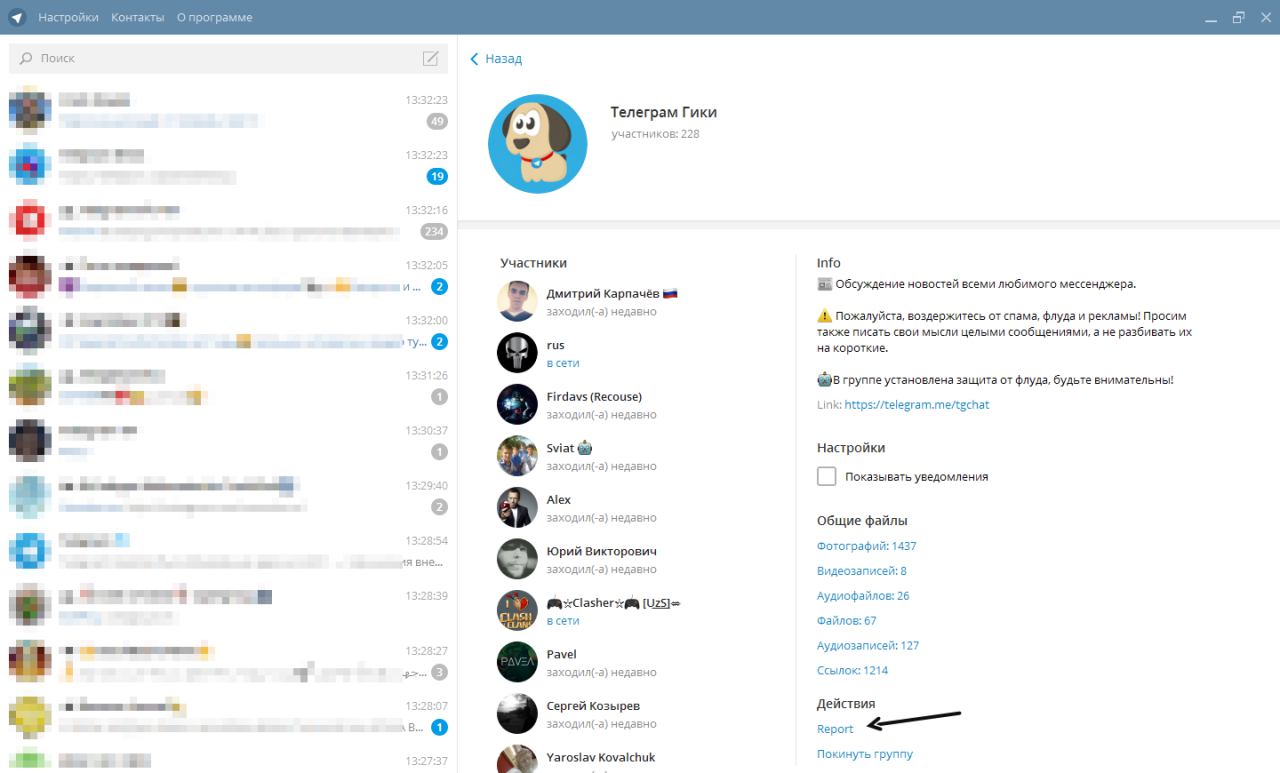Select member name Юрий Викторович
The height and width of the screenshot is (773, 1280).
click(x=601, y=551)
